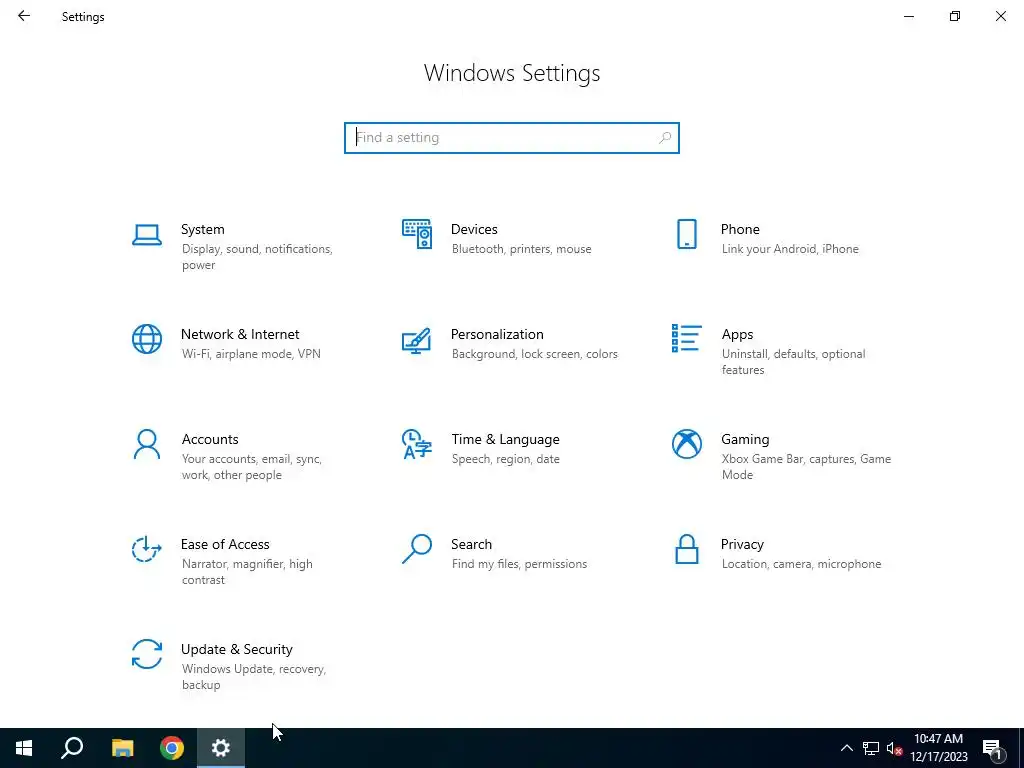Screen dimensions: 1024x768
Task: Click the magnifier in Find a setting box
Action: point(665,138)
